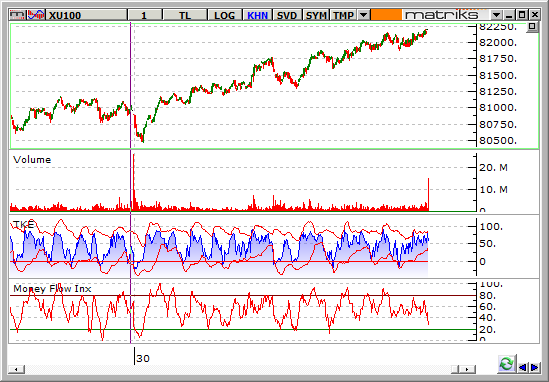Click the red 80 overbought line in Money Flow
Screen dimensions: 549x382
tap(243, 296)
